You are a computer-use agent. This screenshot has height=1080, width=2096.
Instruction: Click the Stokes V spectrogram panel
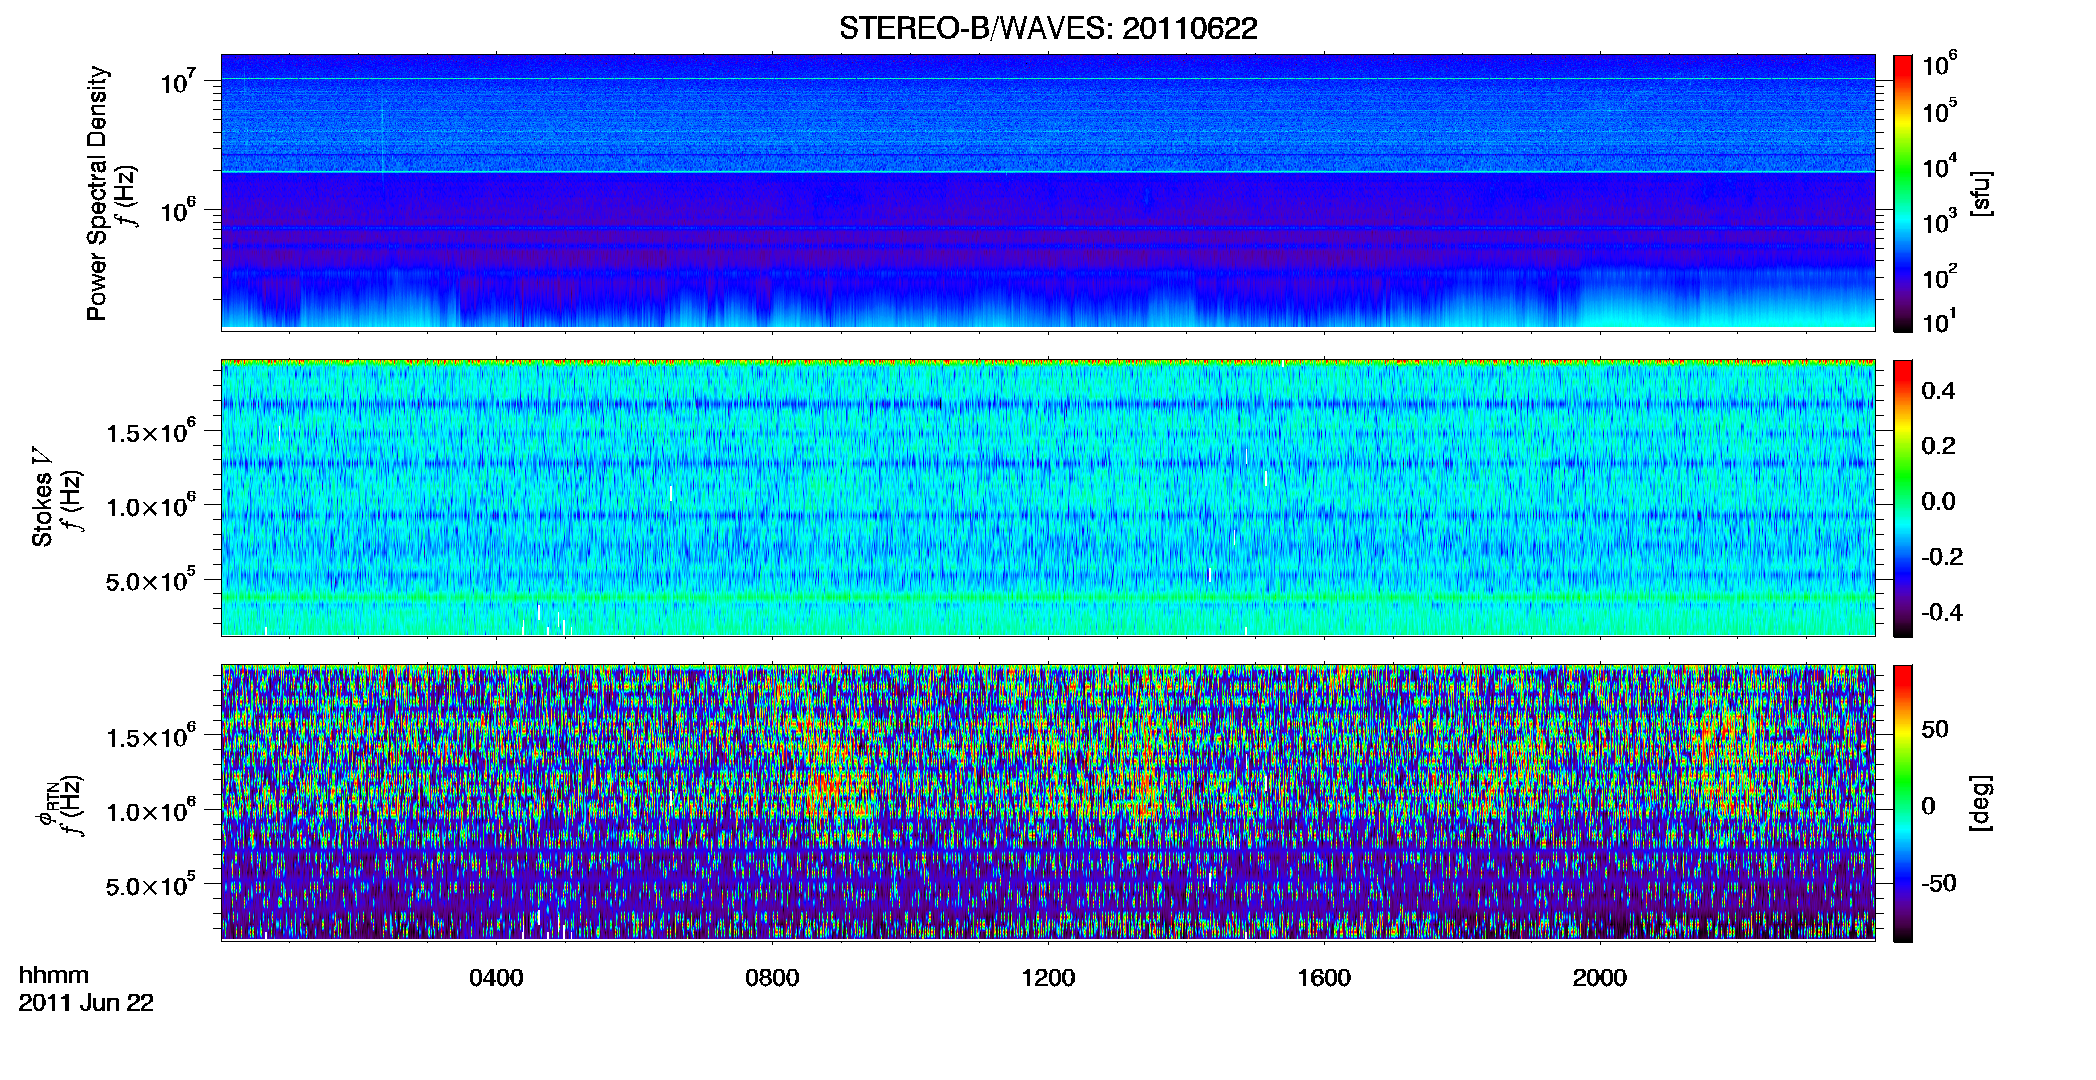1048,498
